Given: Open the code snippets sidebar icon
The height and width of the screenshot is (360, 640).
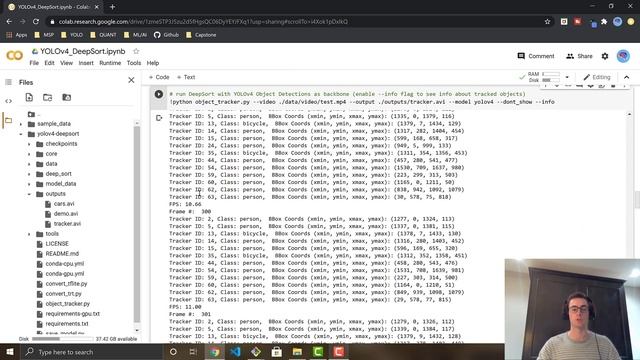Looking at the screenshot, I should [x=9, y=101].
